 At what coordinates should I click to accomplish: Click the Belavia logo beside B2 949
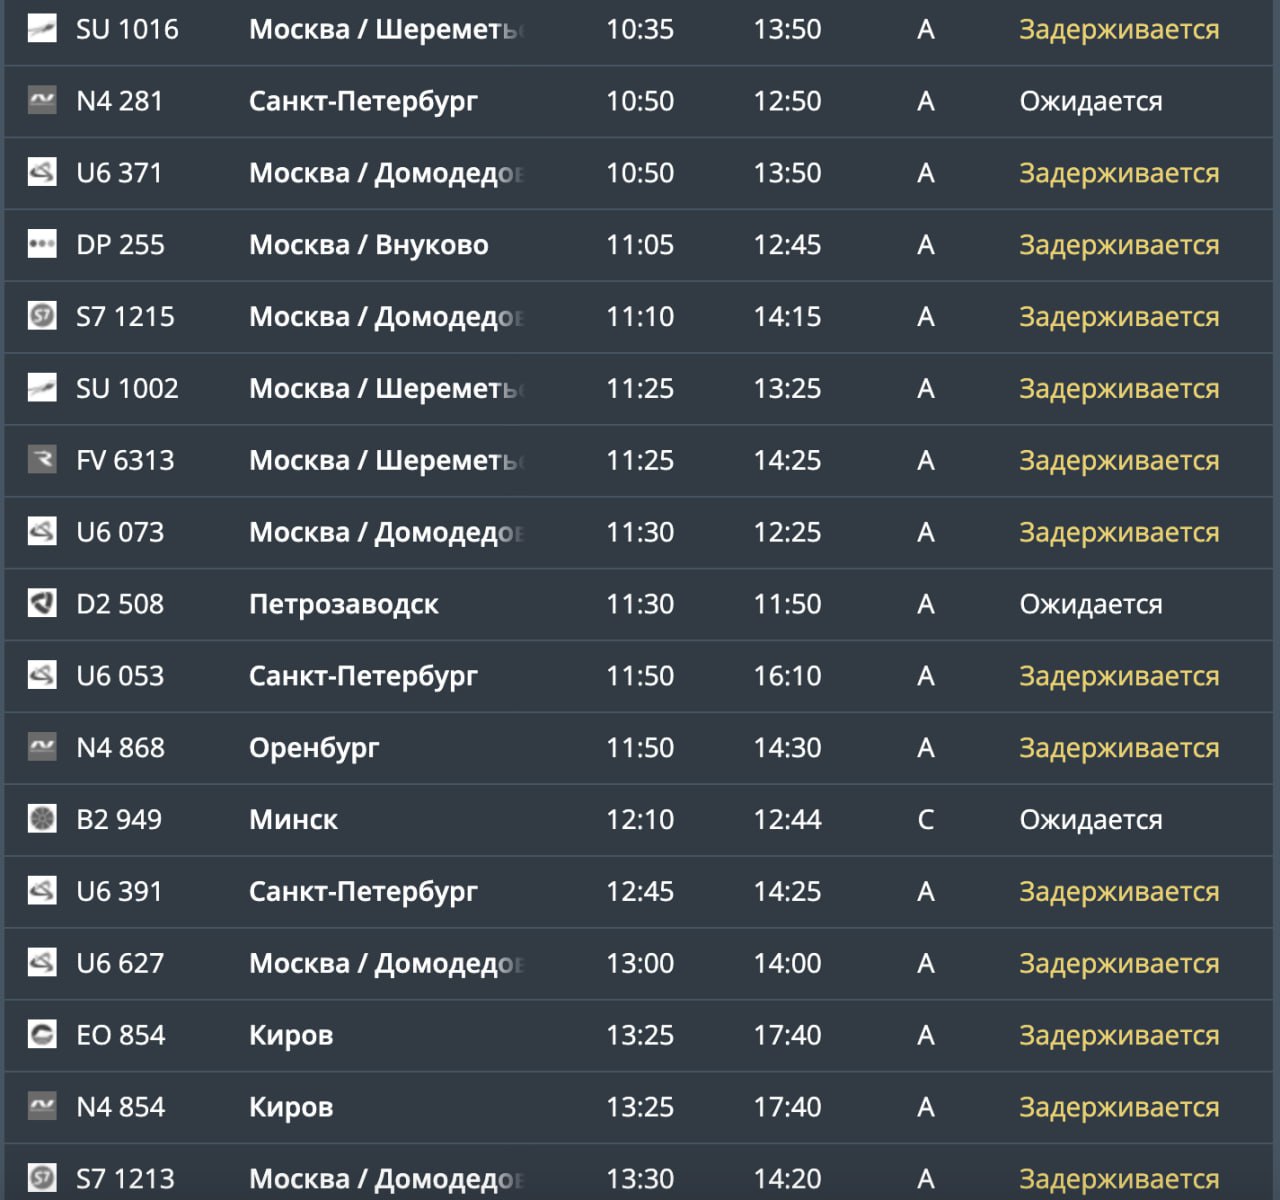coord(42,819)
